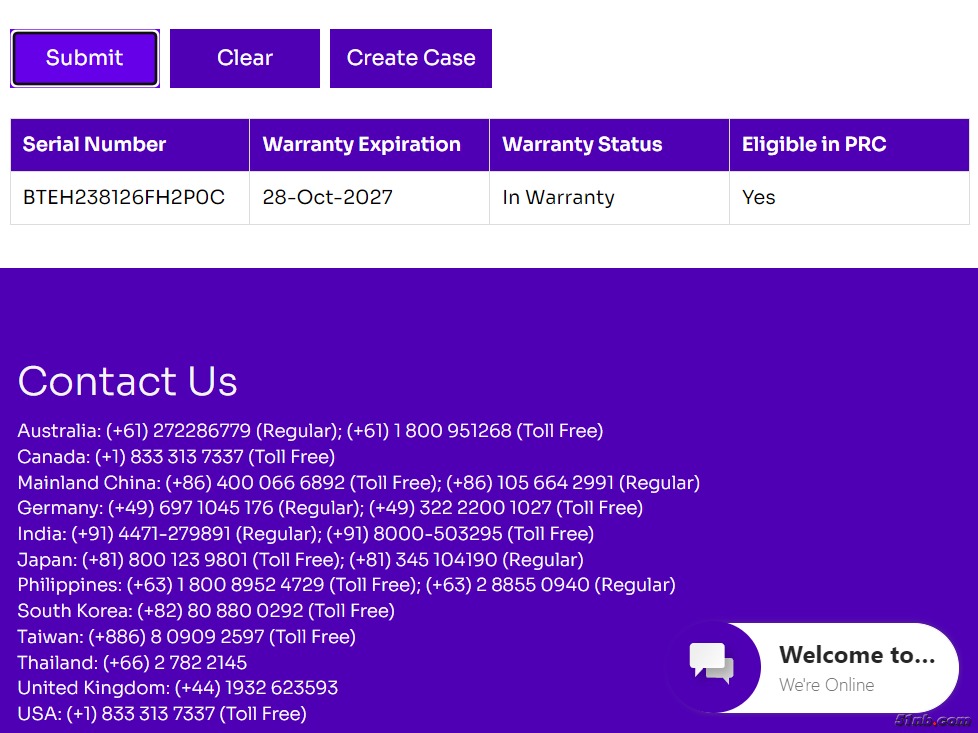The image size is (978, 733).
Task: Select the Mainland China contact line
Action: 358,483
